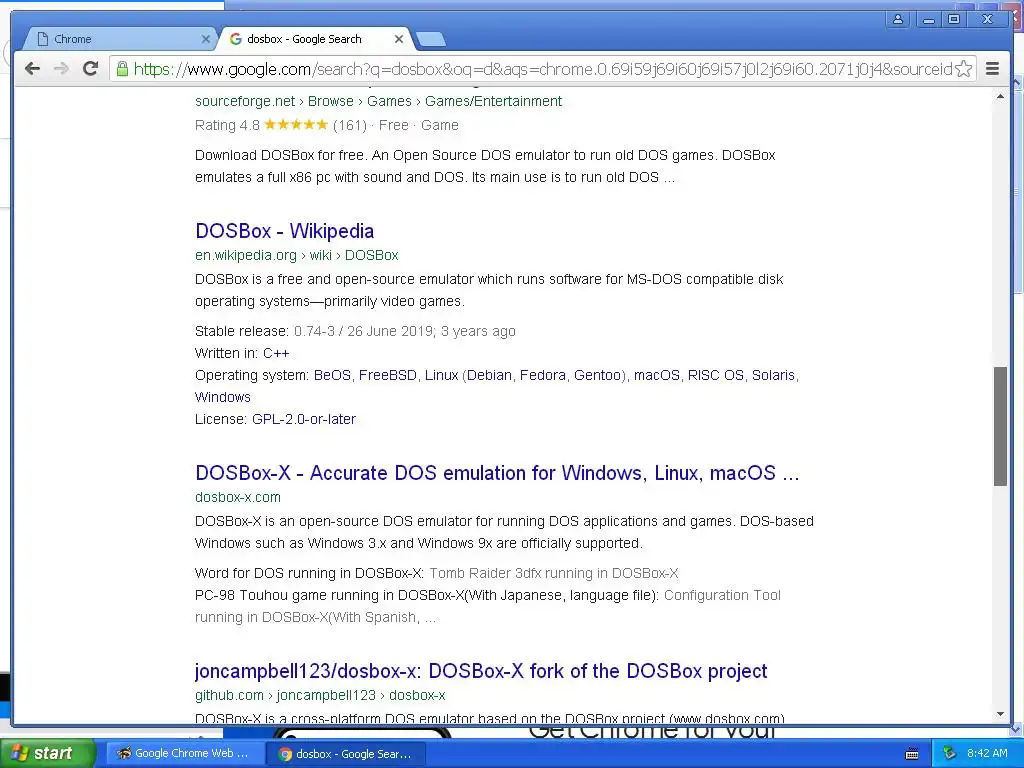Viewport: 1024px width, 768px height.
Task: Follow the 'RISC OS' link
Action: click(716, 376)
